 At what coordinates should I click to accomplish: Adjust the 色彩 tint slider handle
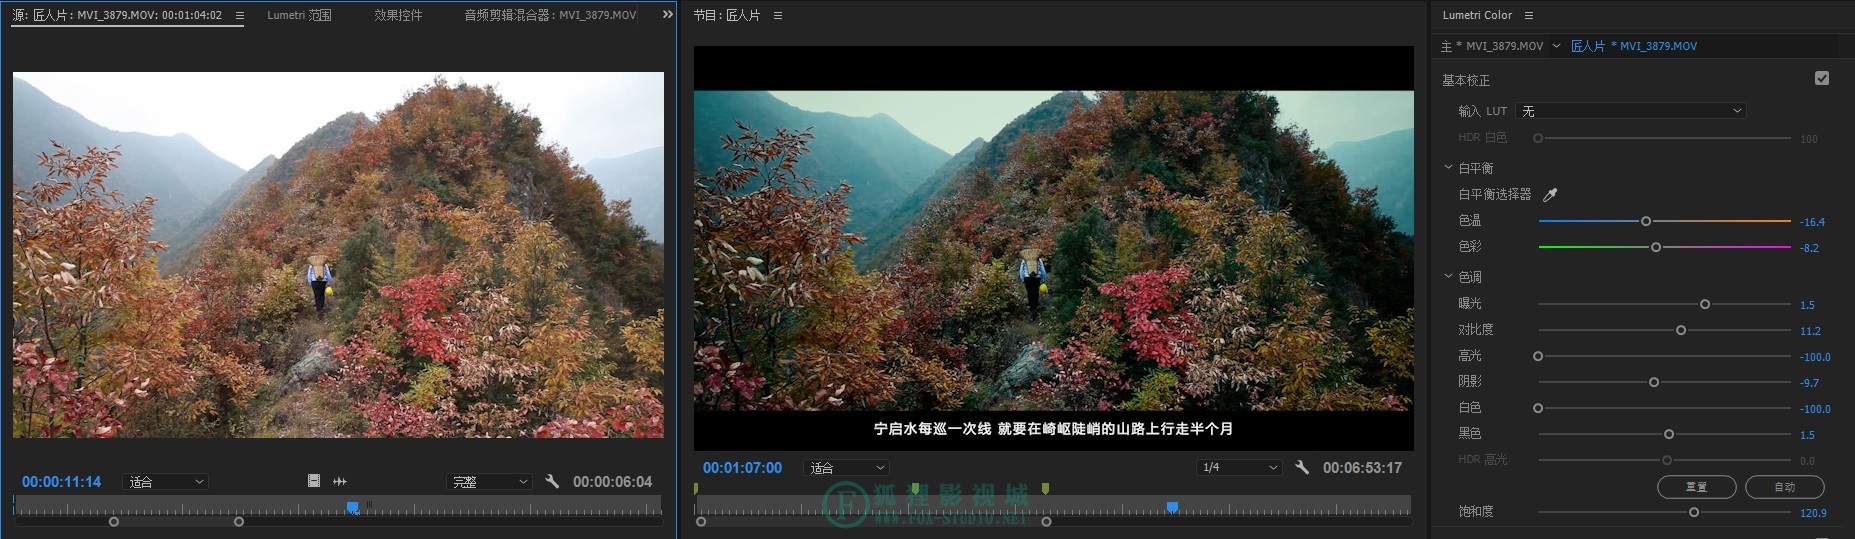[x=1656, y=247]
